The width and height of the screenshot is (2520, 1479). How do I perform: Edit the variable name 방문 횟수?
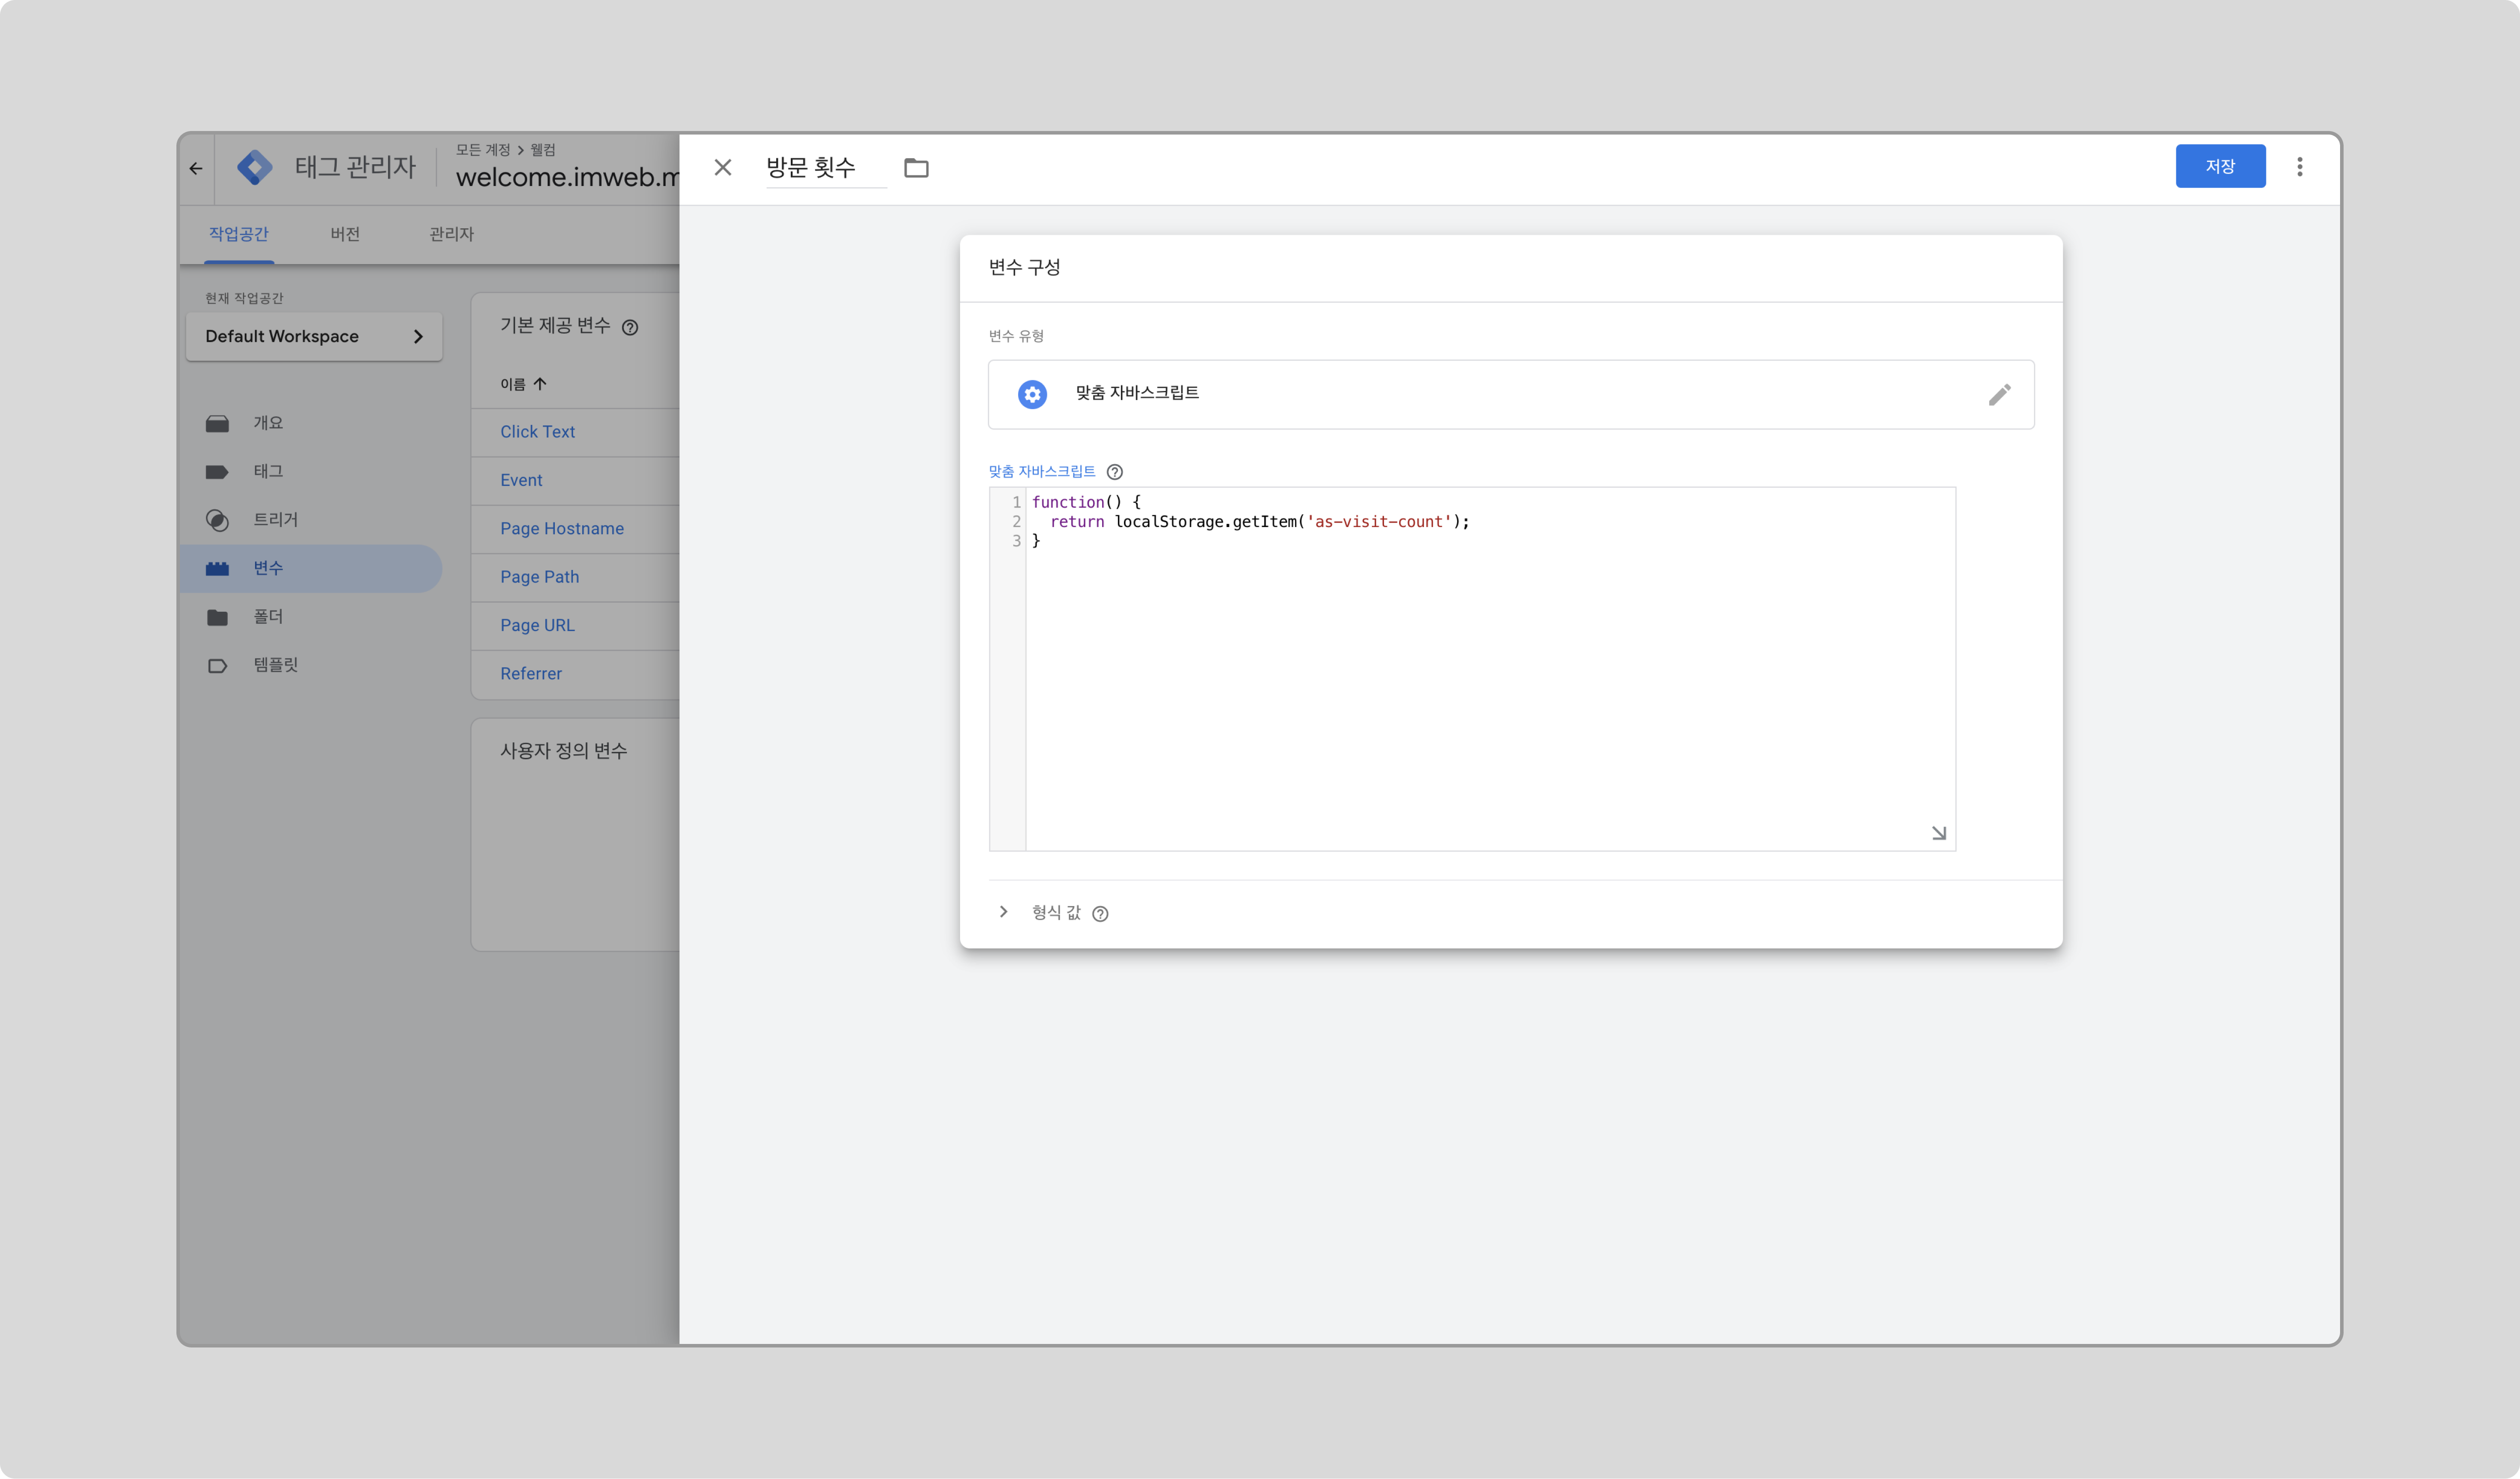[x=825, y=167]
